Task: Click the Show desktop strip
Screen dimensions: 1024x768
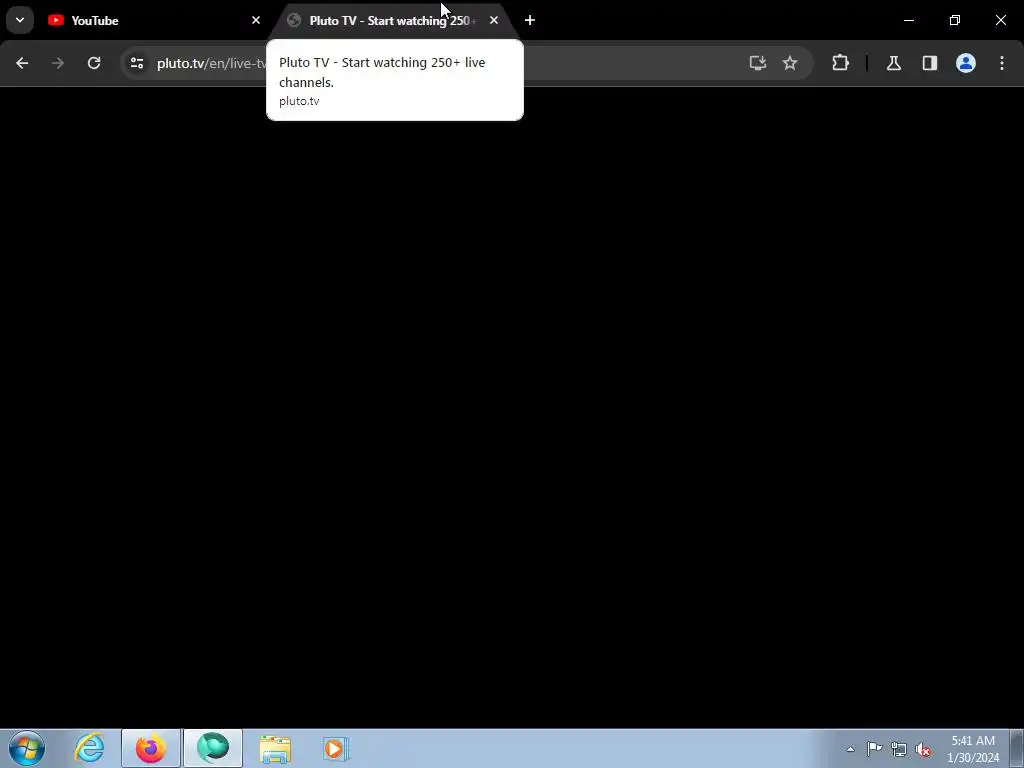Action: (1017, 748)
